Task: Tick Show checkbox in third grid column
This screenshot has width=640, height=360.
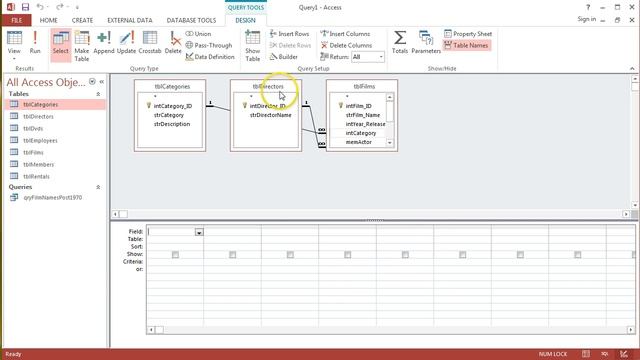Action: point(290,255)
